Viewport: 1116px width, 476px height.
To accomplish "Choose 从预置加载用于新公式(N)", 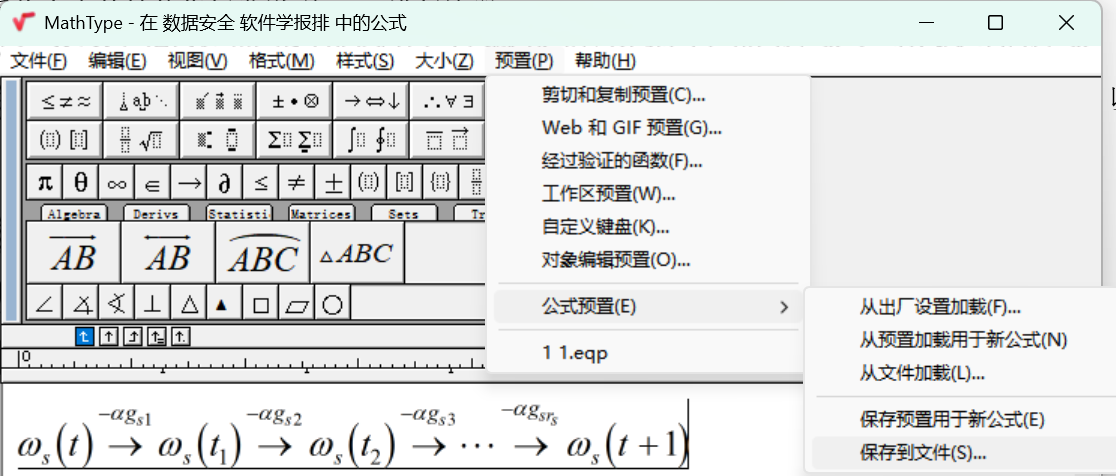I will tap(962, 340).
